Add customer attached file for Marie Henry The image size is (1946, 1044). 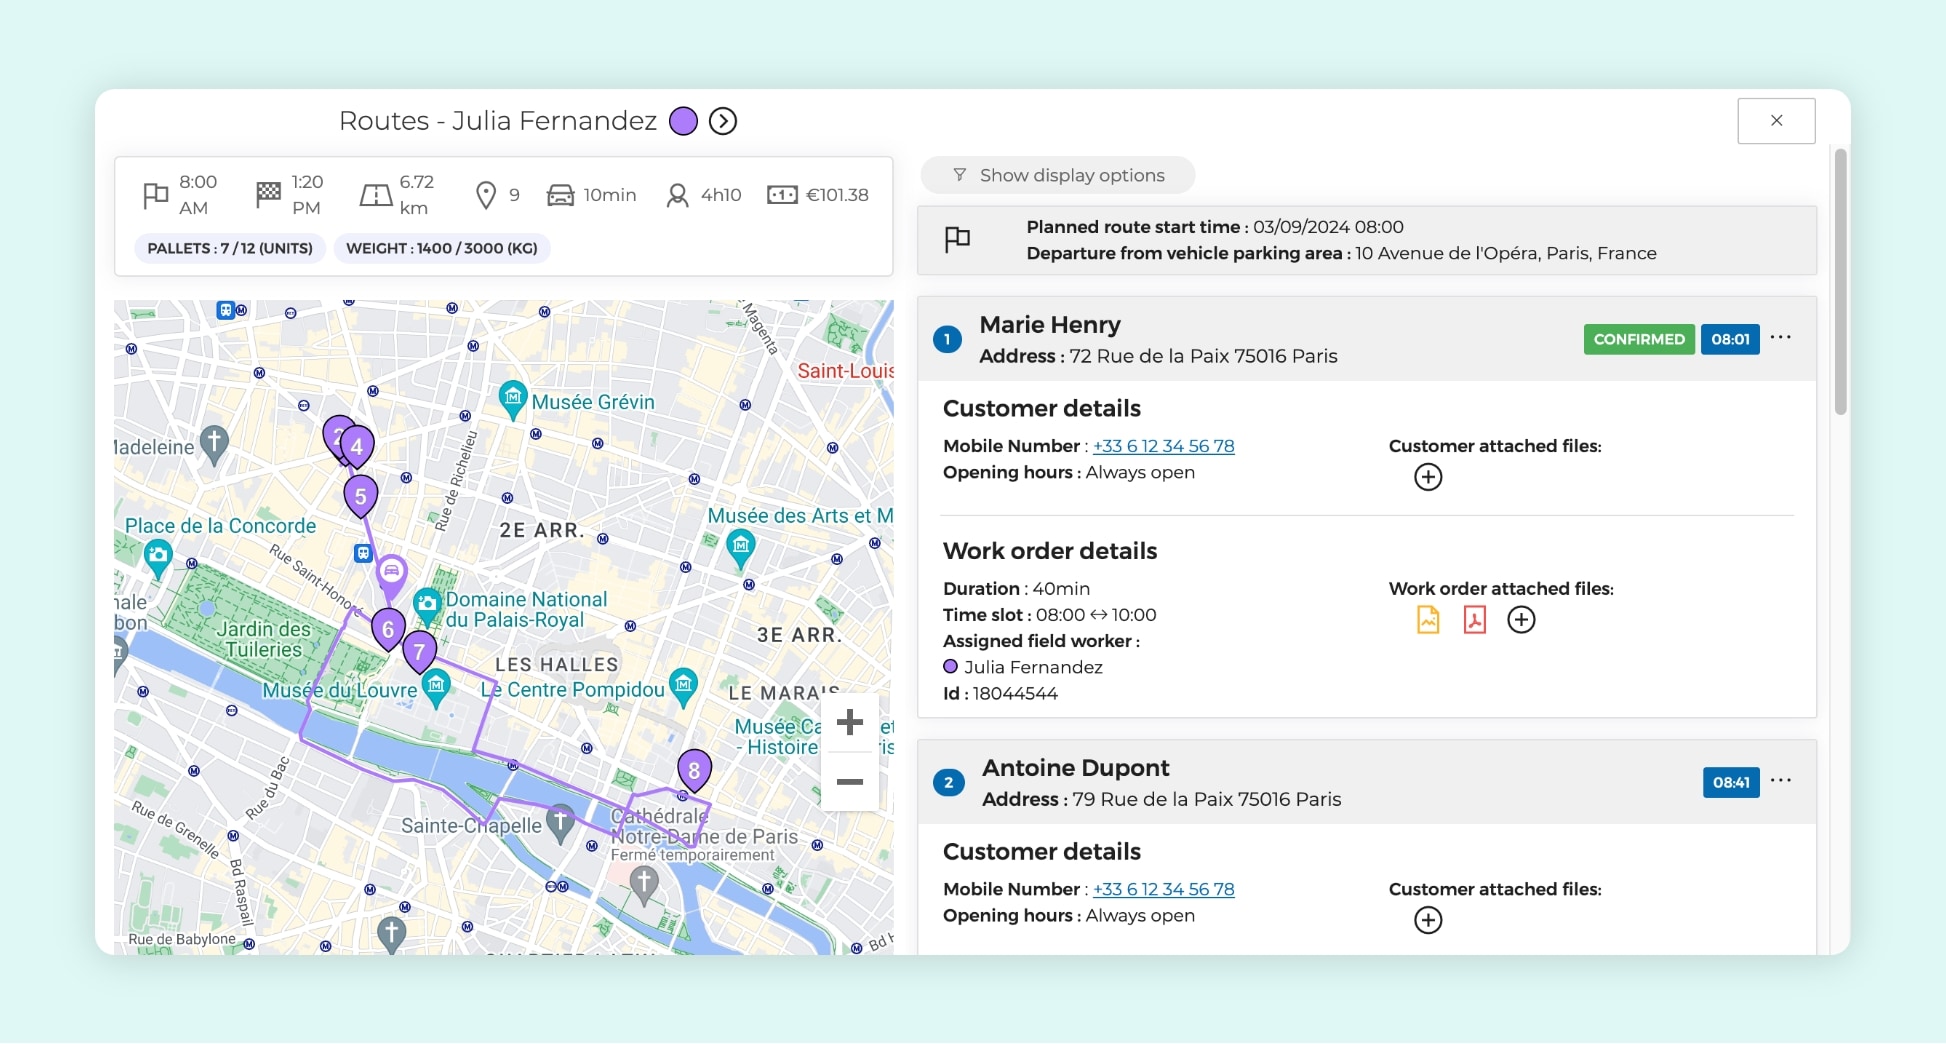point(1428,477)
